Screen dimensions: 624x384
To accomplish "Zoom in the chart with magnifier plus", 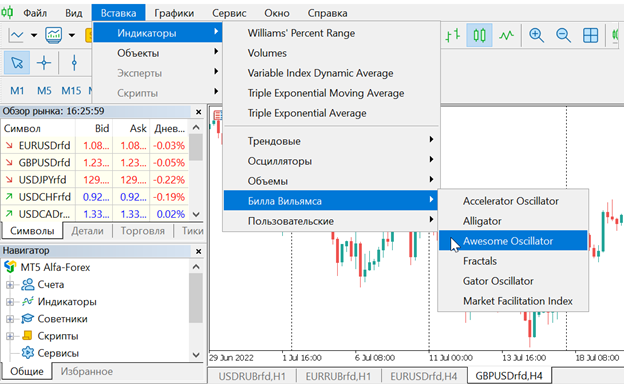I will click(x=536, y=35).
